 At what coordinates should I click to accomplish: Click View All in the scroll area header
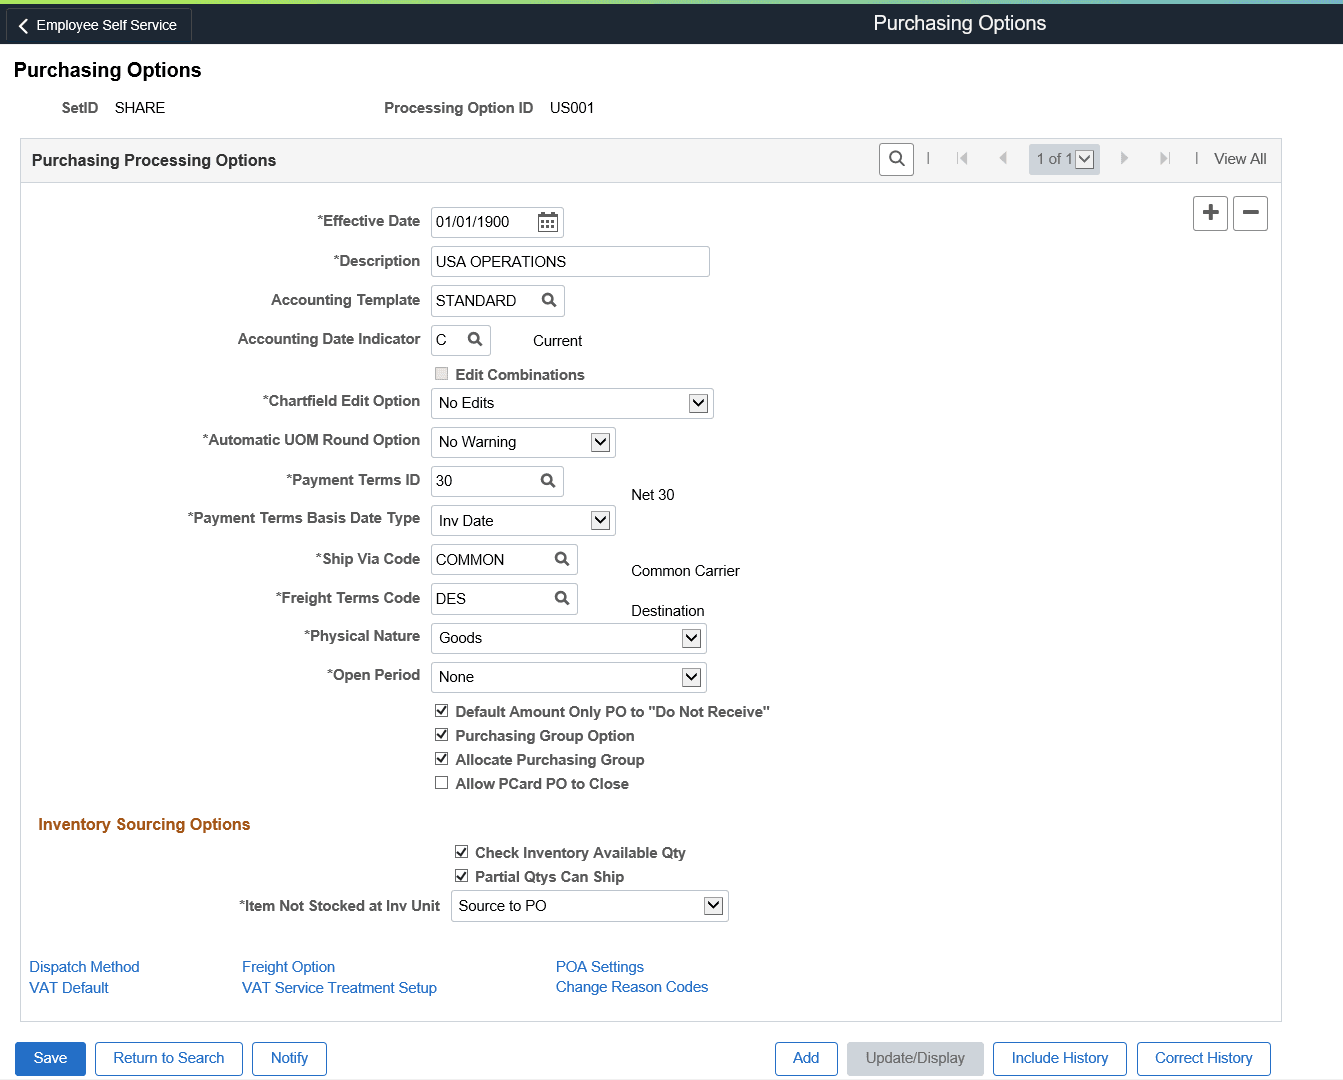click(x=1240, y=158)
